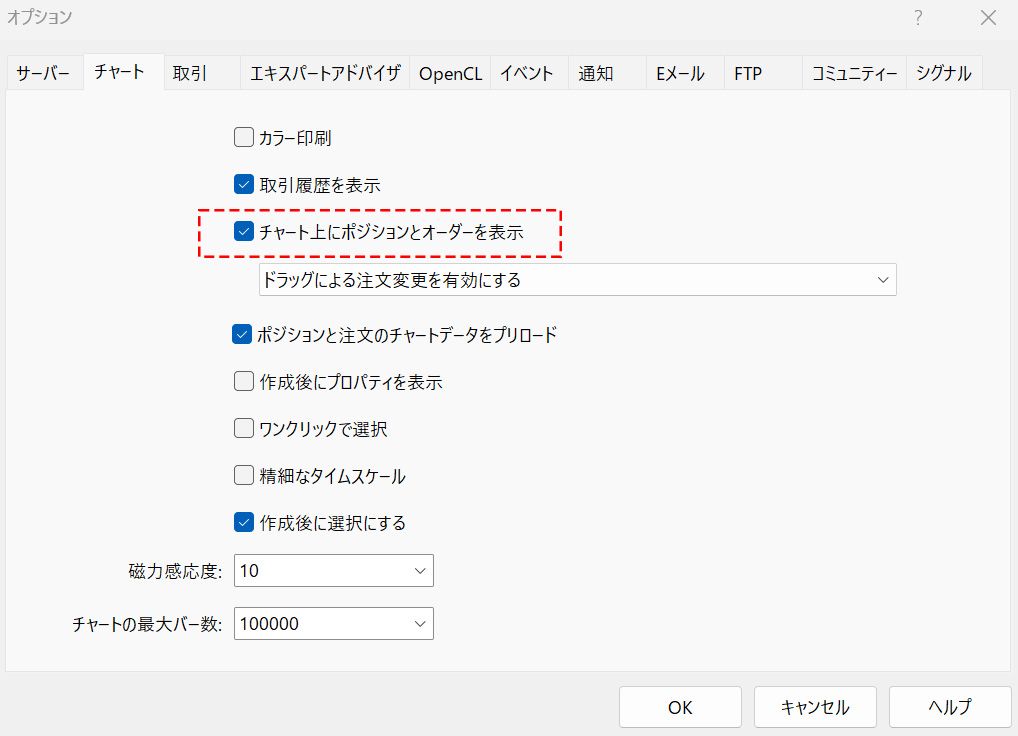Click the キャンセル button

click(x=815, y=707)
